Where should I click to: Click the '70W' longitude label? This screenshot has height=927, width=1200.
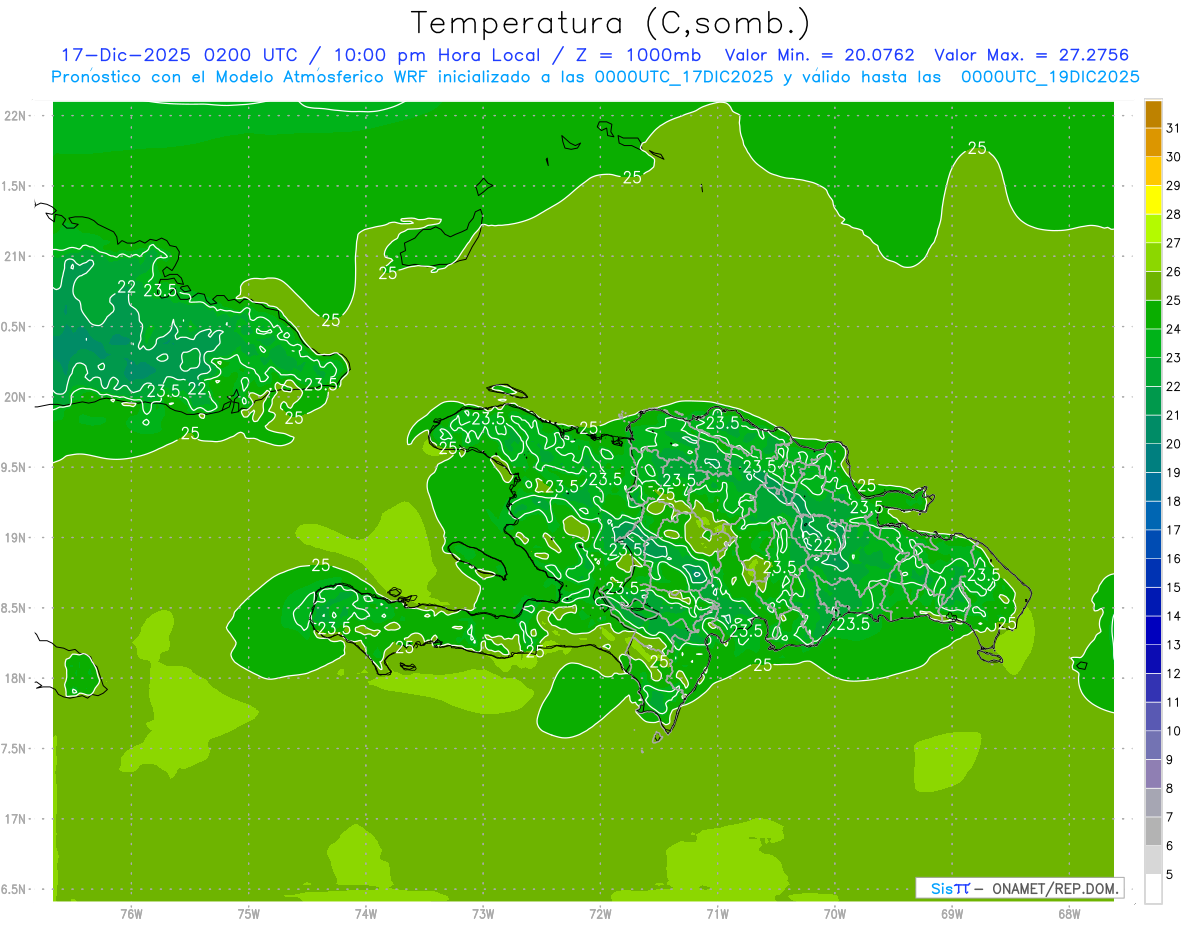835,914
